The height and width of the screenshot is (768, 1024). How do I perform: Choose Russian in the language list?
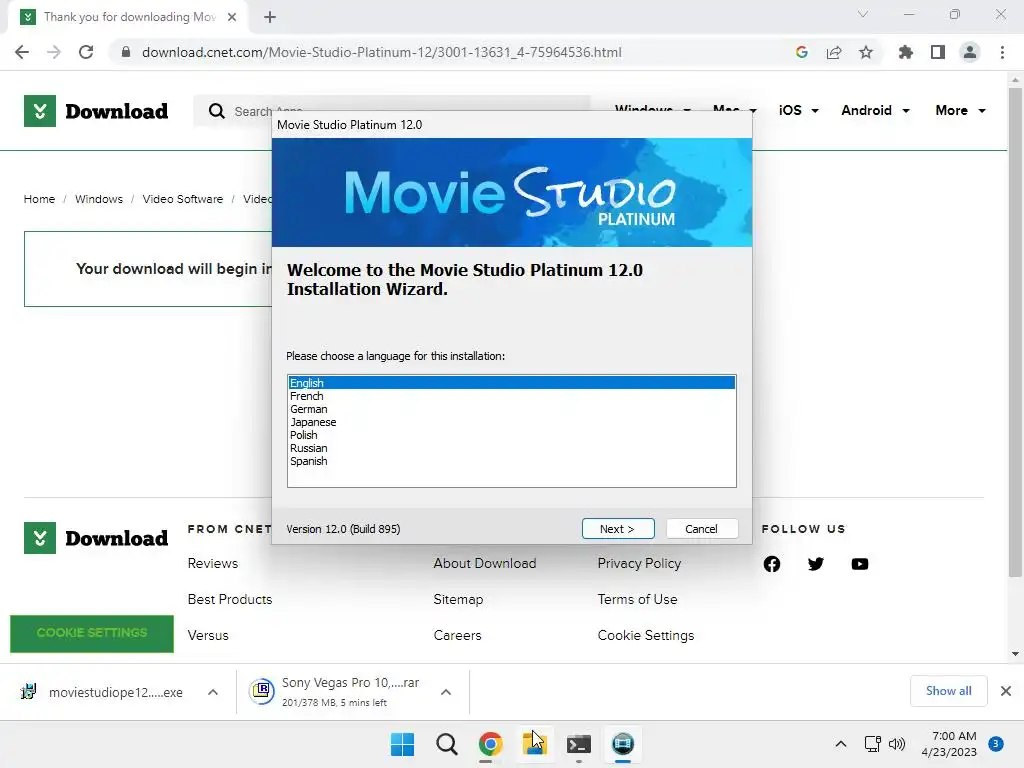(511, 448)
